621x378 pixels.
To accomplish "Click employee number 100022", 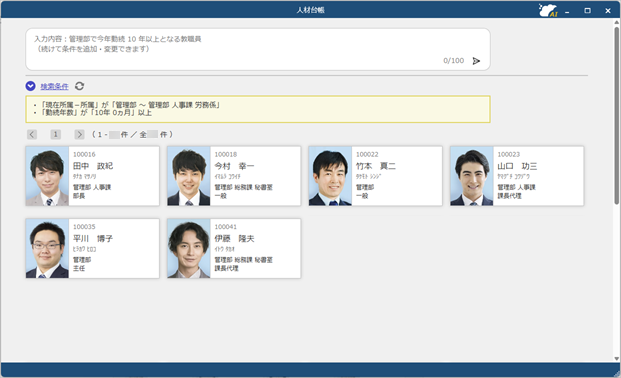I will [367, 154].
